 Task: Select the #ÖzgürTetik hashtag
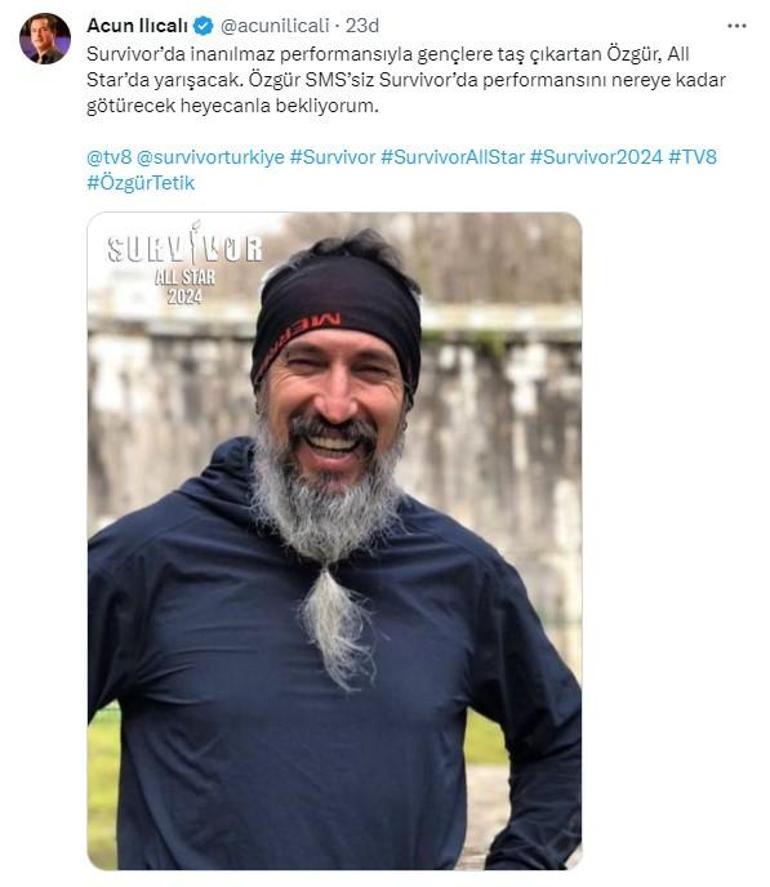(x=141, y=183)
